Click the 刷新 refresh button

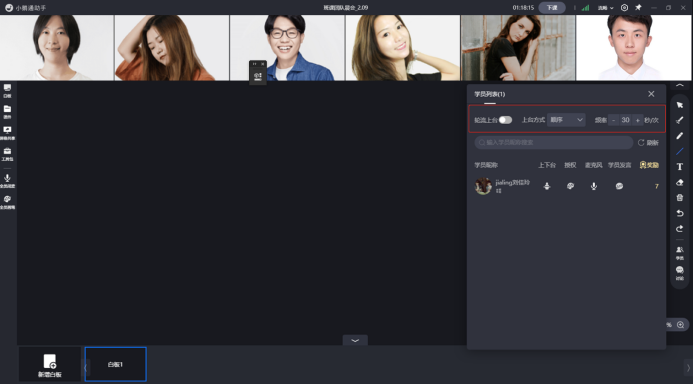(x=648, y=142)
